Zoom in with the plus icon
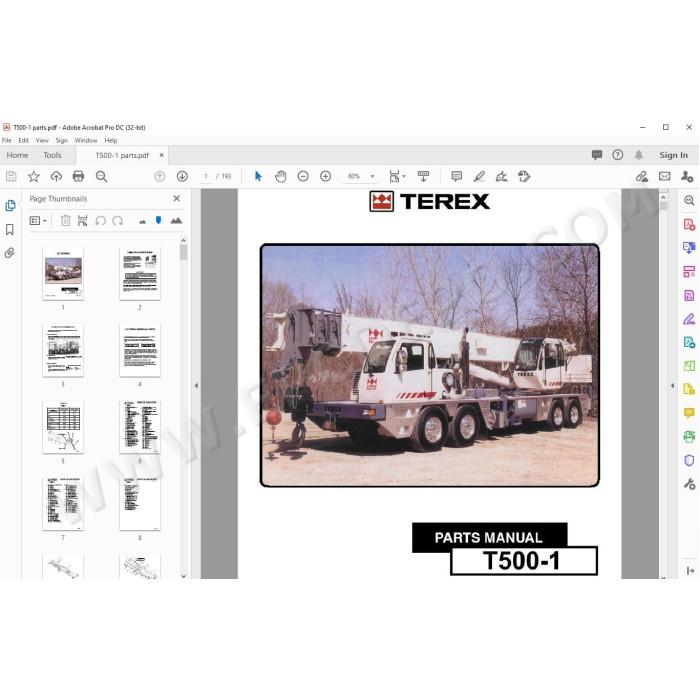 [326, 176]
